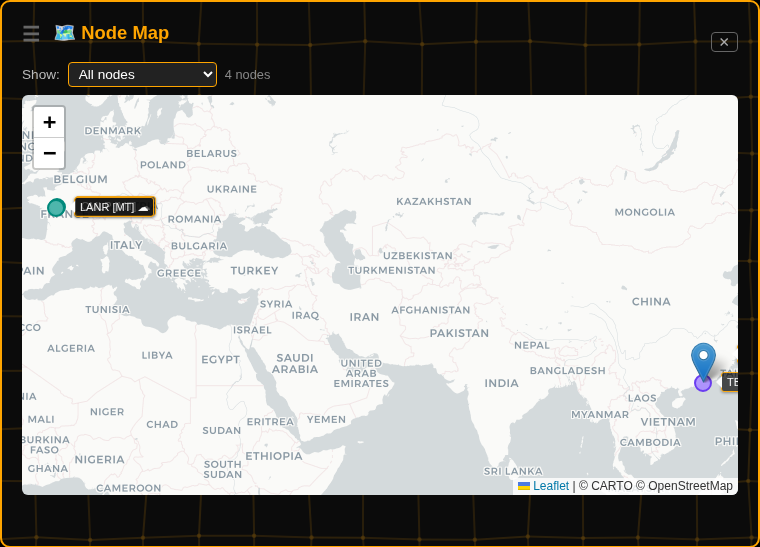Click the INDIA label on the map
This screenshot has width=760, height=547.
pos(502,383)
